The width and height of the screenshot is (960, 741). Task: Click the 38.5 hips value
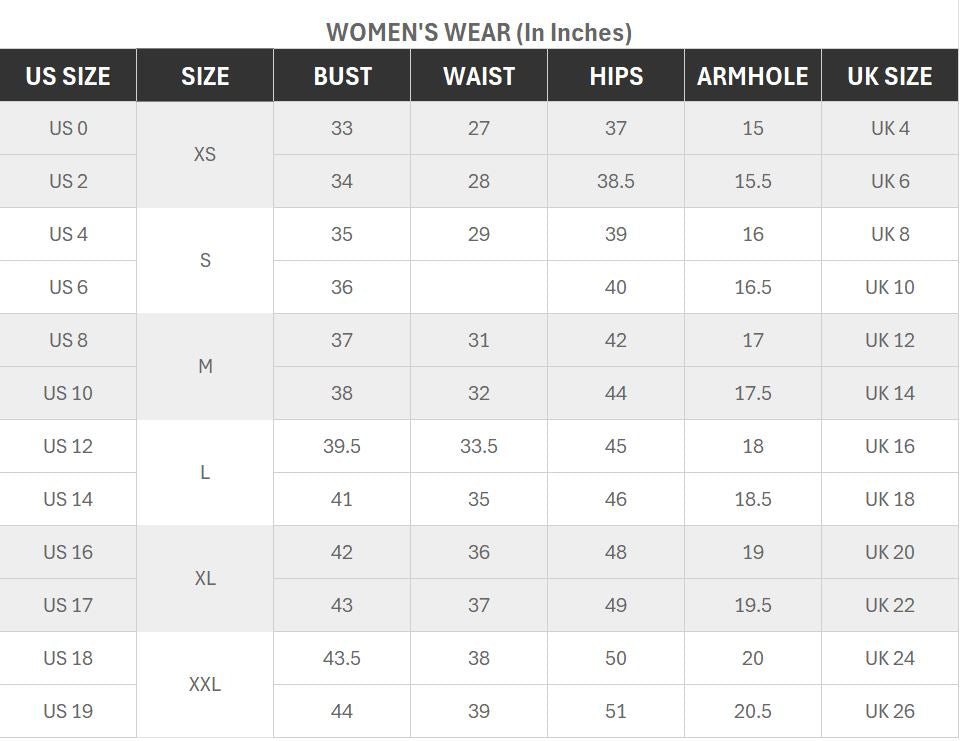click(x=616, y=181)
